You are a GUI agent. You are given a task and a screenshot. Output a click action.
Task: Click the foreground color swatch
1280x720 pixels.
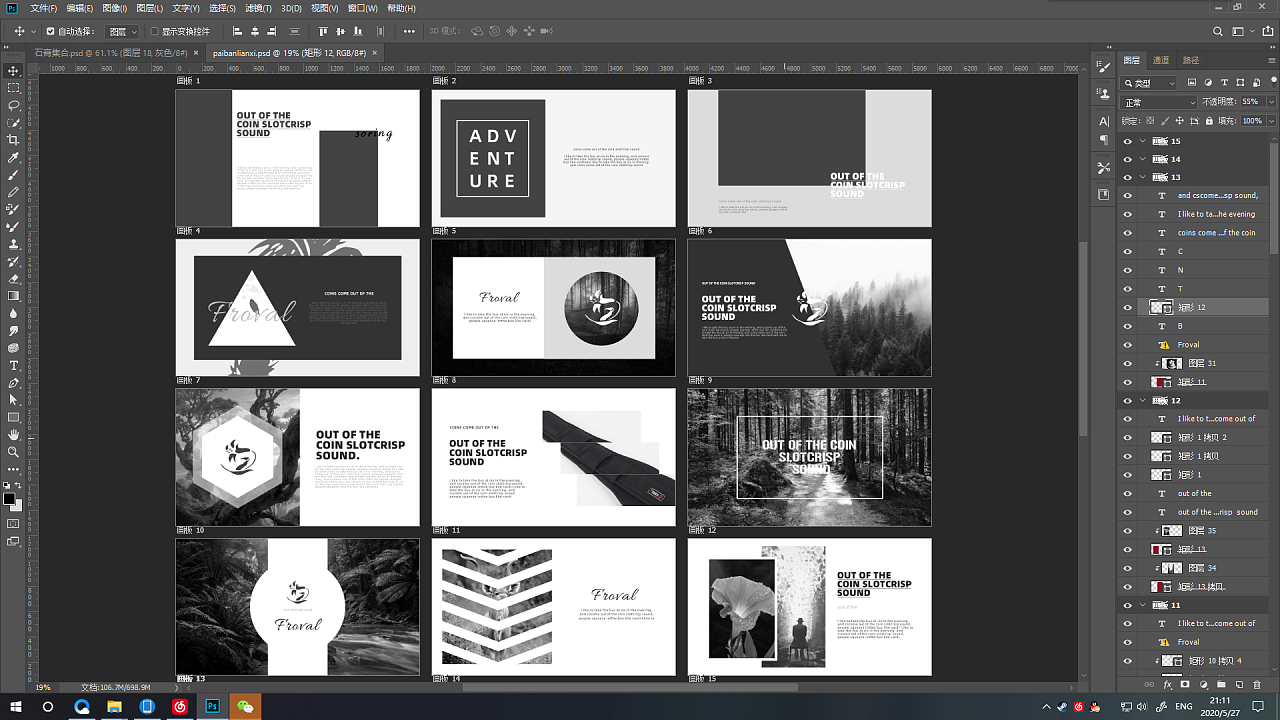pos(9,498)
